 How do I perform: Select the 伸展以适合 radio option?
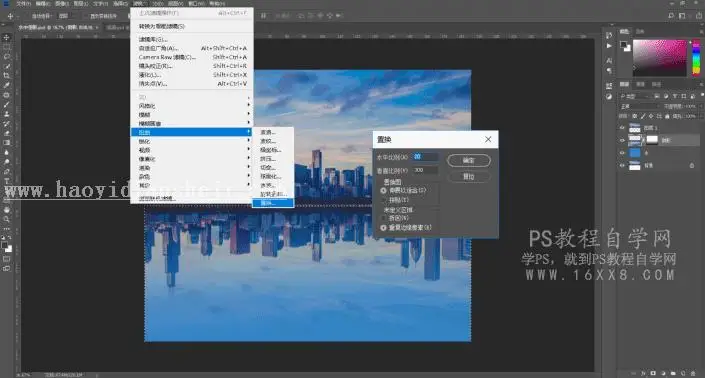[x=384, y=191]
